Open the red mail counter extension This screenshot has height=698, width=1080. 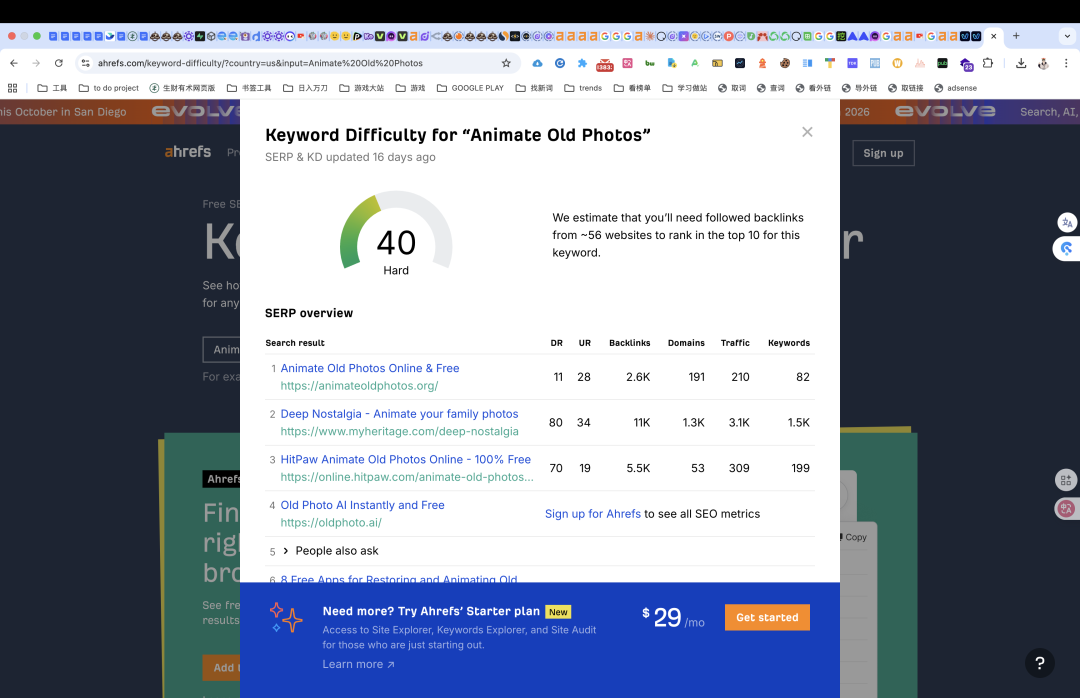tap(605, 64)
